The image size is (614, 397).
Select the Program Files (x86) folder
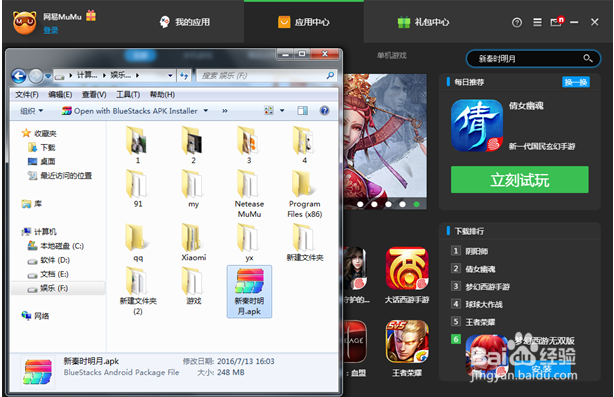coord(305,194)
